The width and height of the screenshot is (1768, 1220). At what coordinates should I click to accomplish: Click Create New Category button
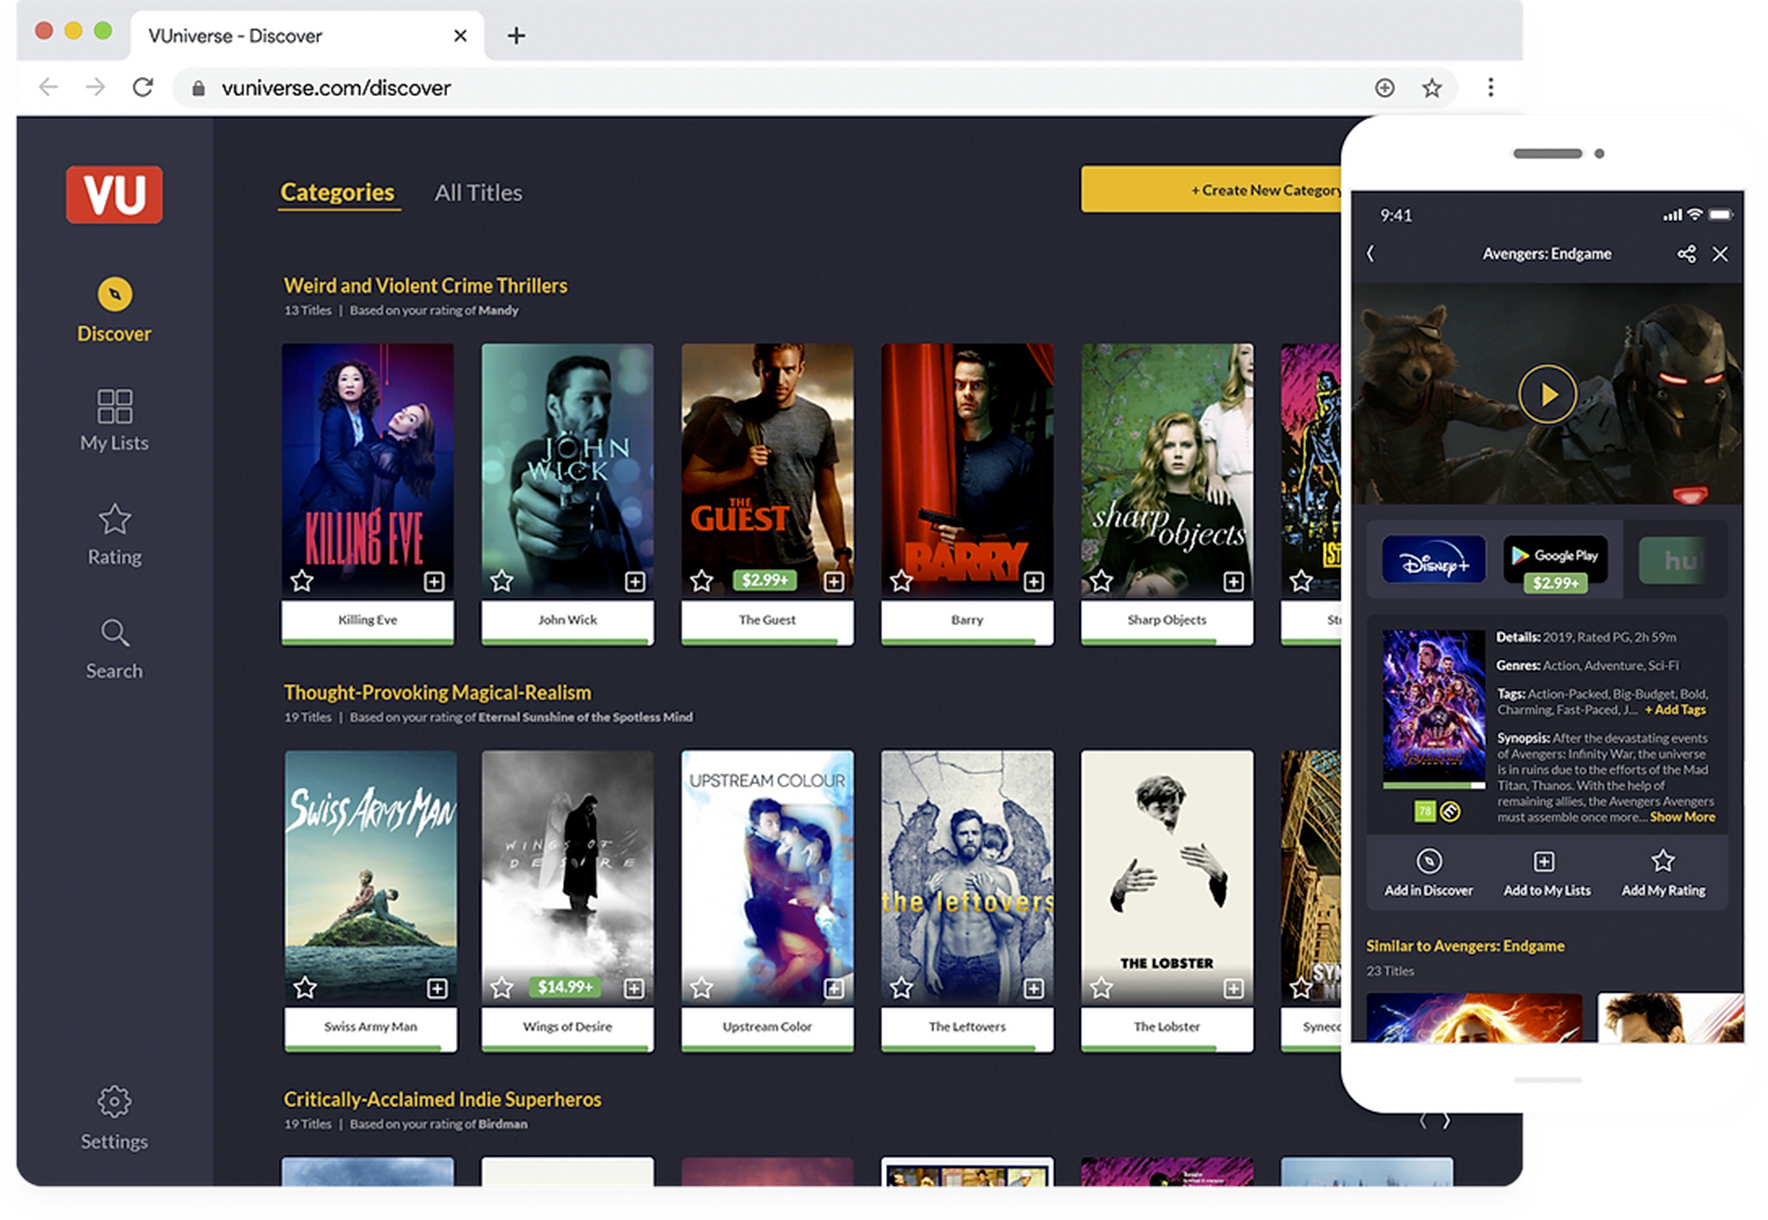coord(1212,189)
